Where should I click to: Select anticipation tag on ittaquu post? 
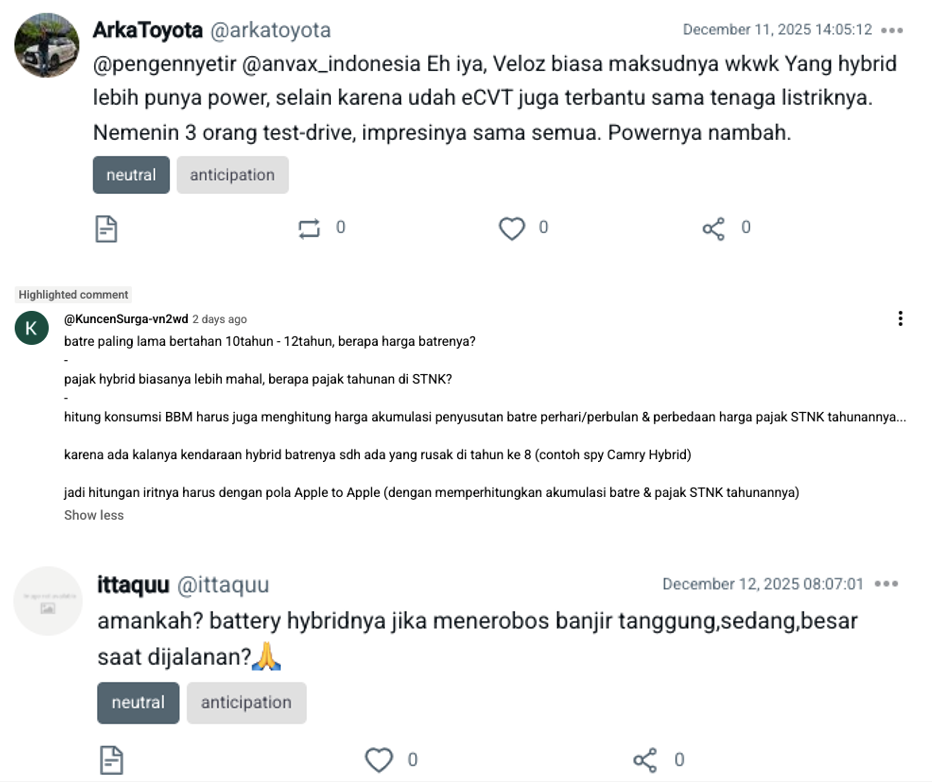[x=247, y=702]
